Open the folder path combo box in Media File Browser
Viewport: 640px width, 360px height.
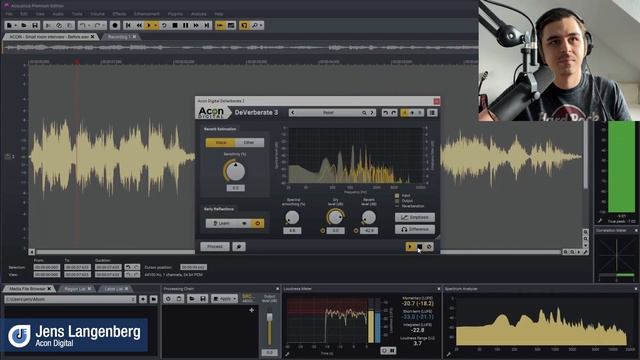tap(70, 299)
